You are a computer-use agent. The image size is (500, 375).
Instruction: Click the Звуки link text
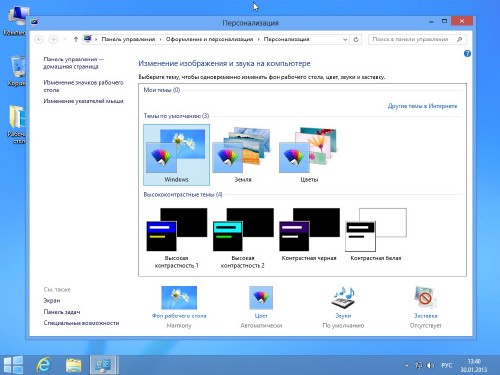click(x=343, y=316)
